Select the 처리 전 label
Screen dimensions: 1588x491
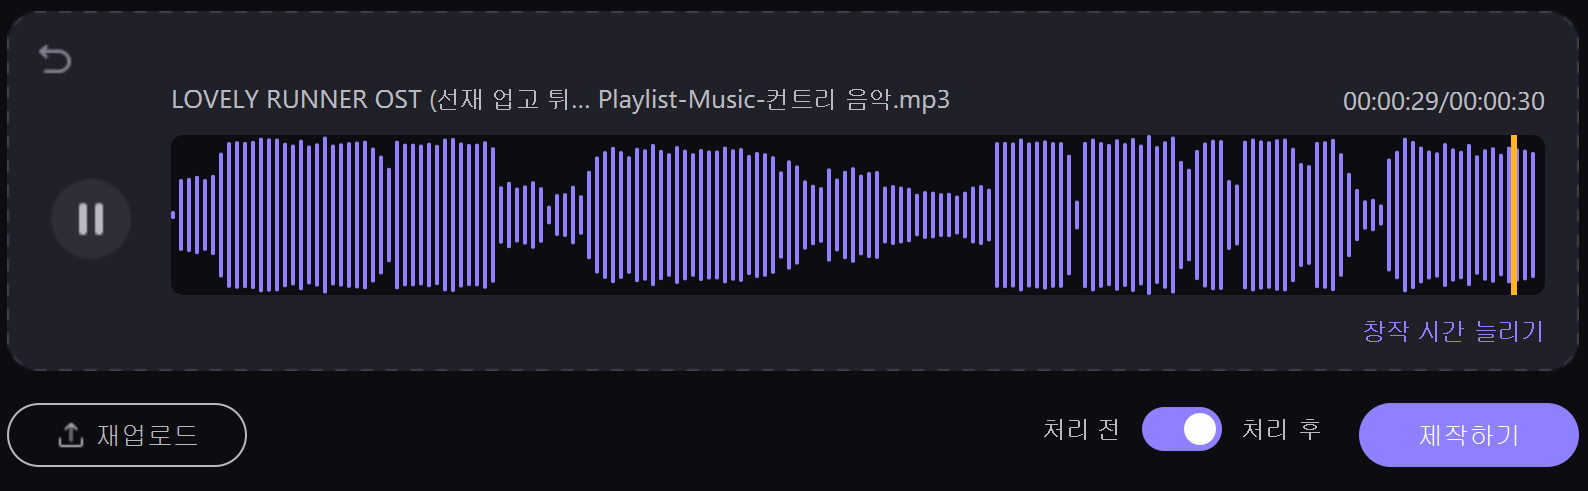pyautogui.click(x=1081, y=429)
